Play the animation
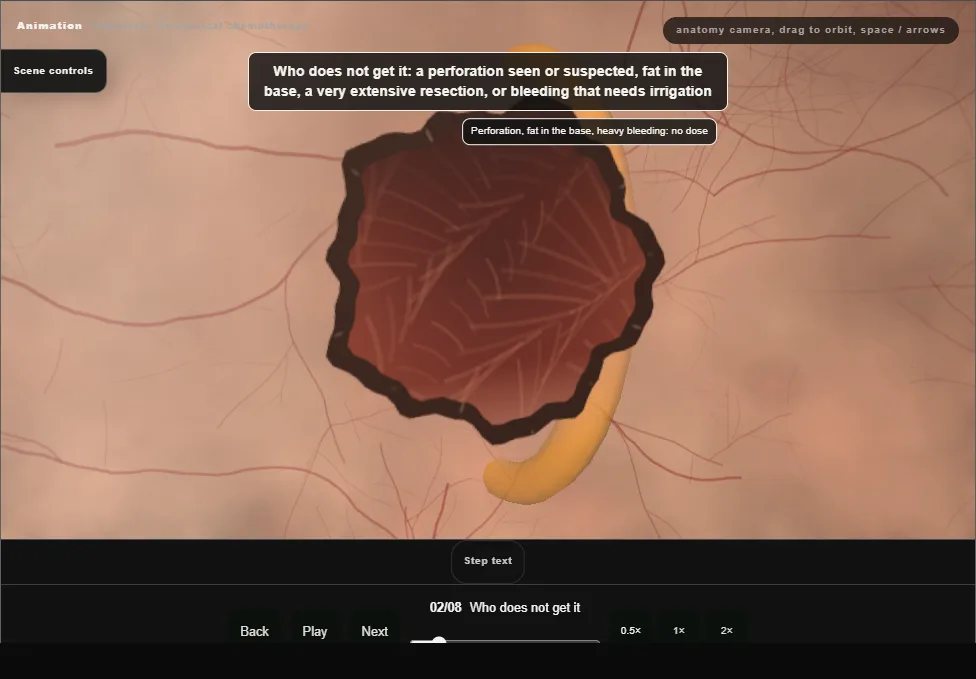Screen dimensions: 976x679 pyautogui.click(x=315, y=631)
